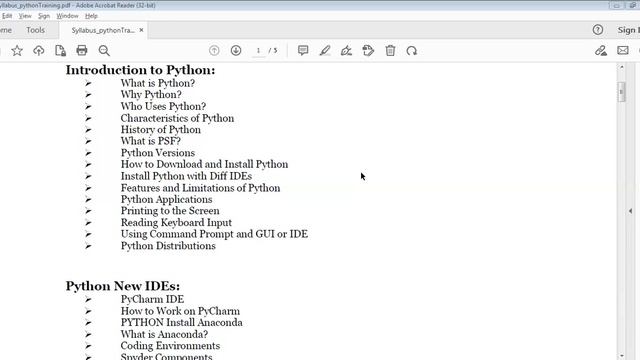Click the 'What is PSF?' line

pos(151,141)
